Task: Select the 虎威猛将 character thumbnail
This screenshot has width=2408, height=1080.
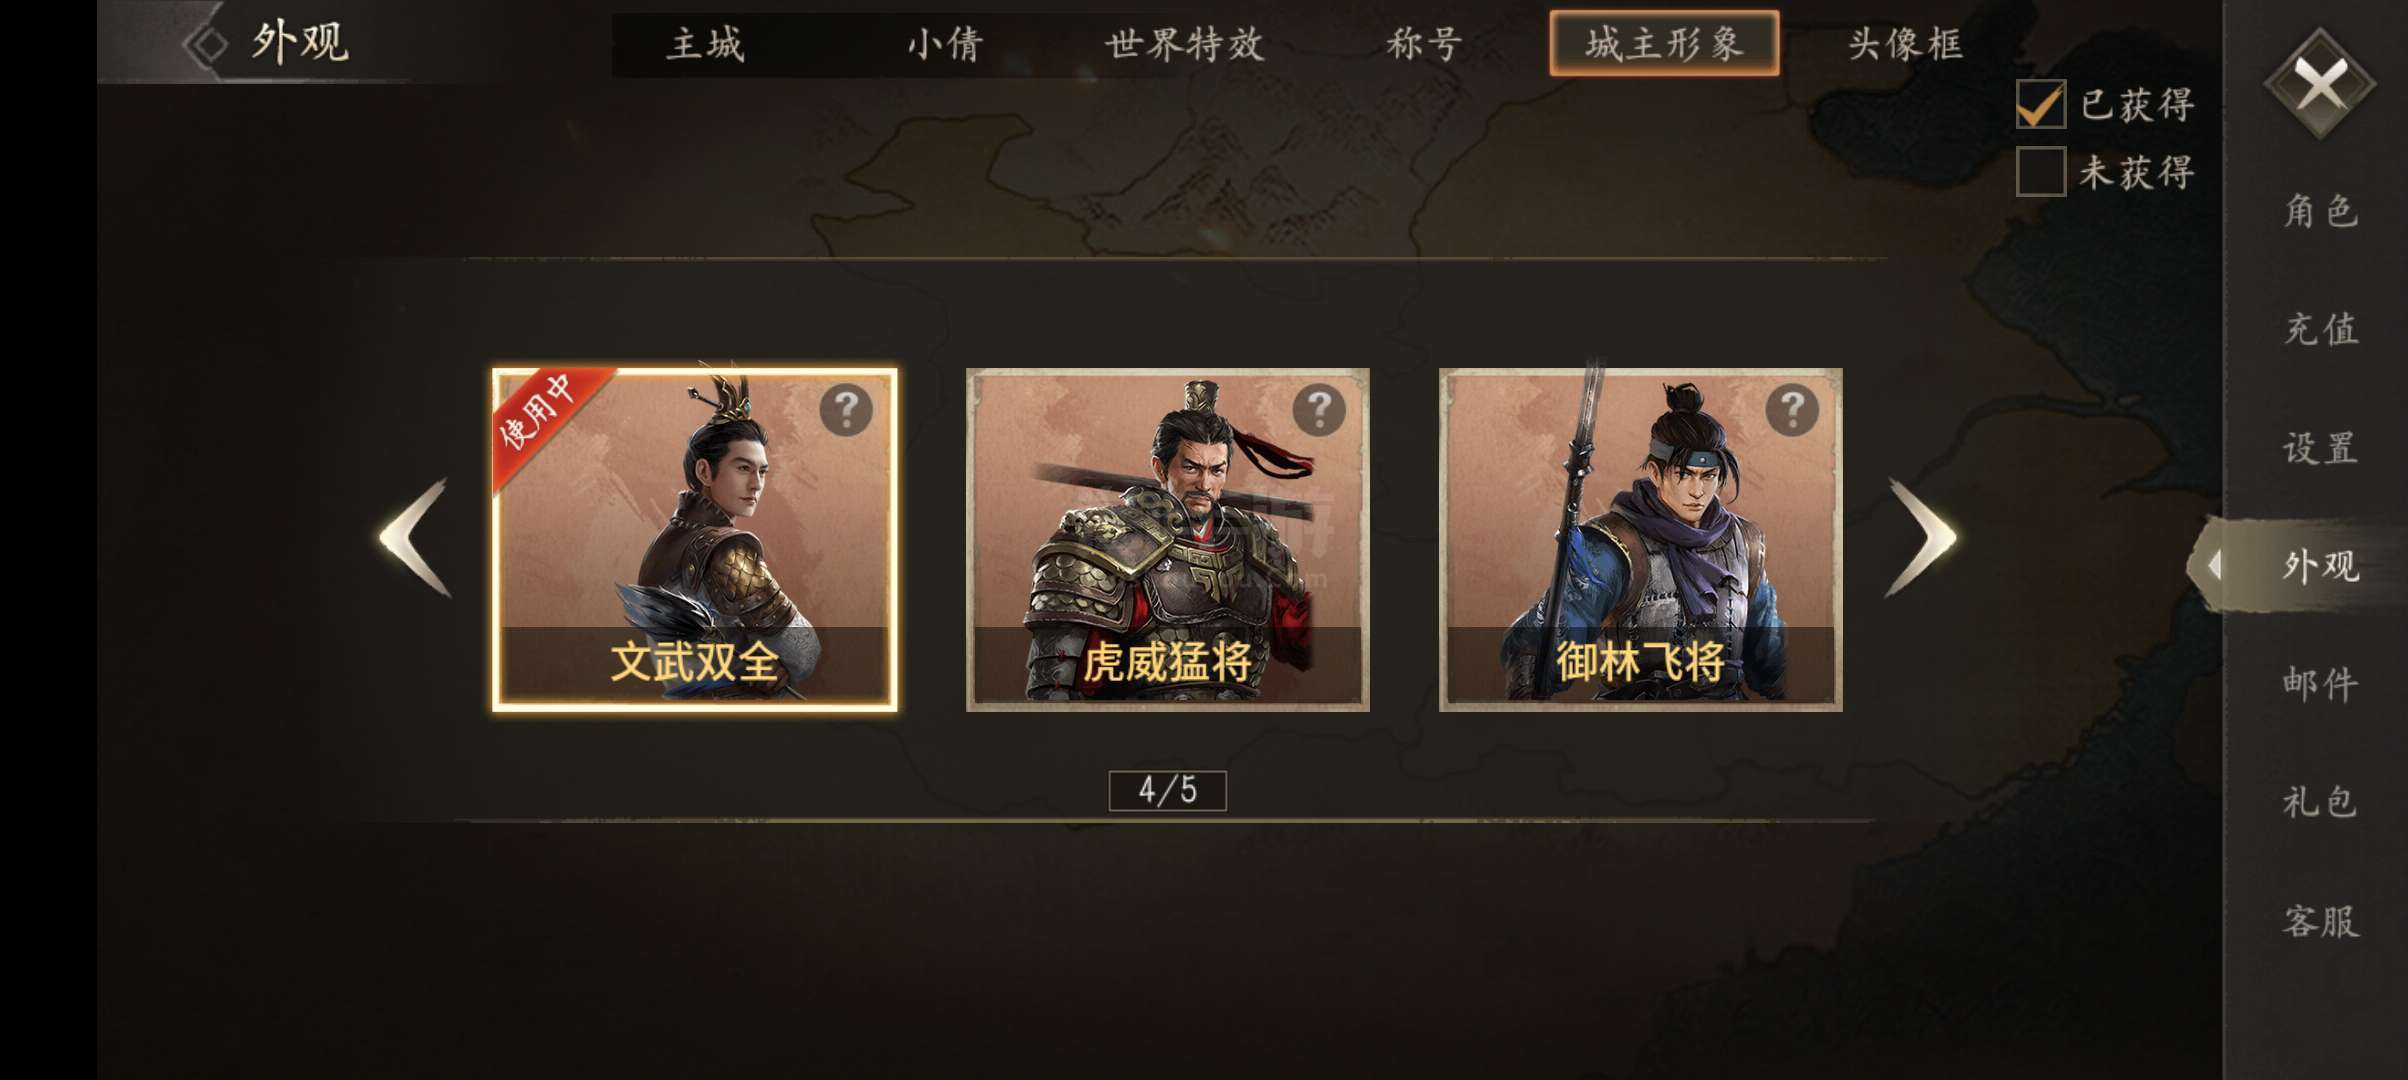Action: [x=1168, y=540]
